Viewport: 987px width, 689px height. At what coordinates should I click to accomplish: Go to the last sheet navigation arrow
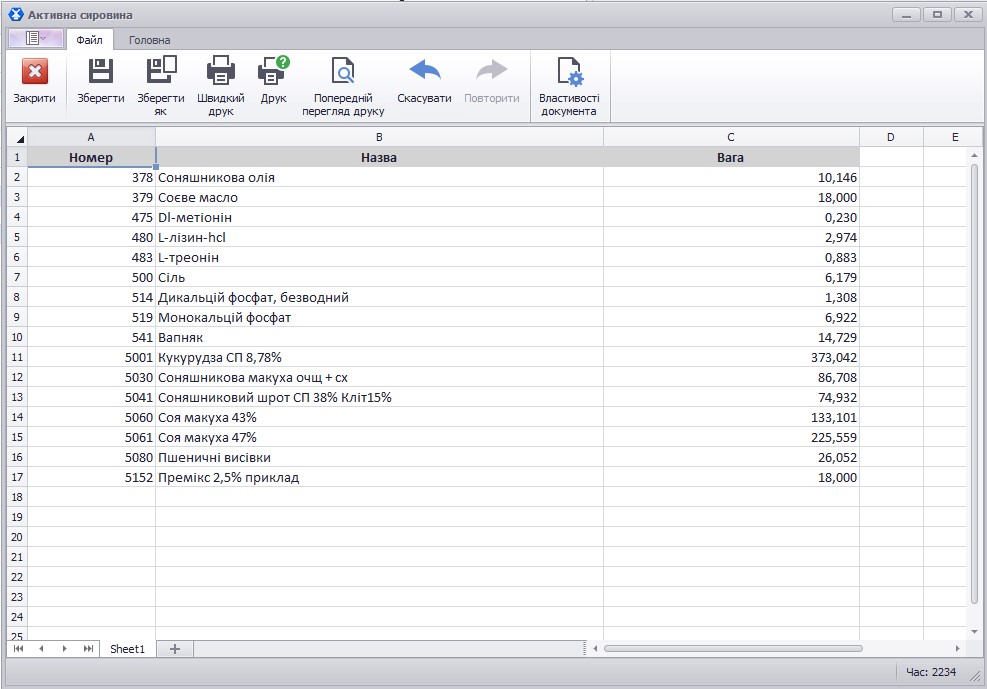(x=88, y=649)
